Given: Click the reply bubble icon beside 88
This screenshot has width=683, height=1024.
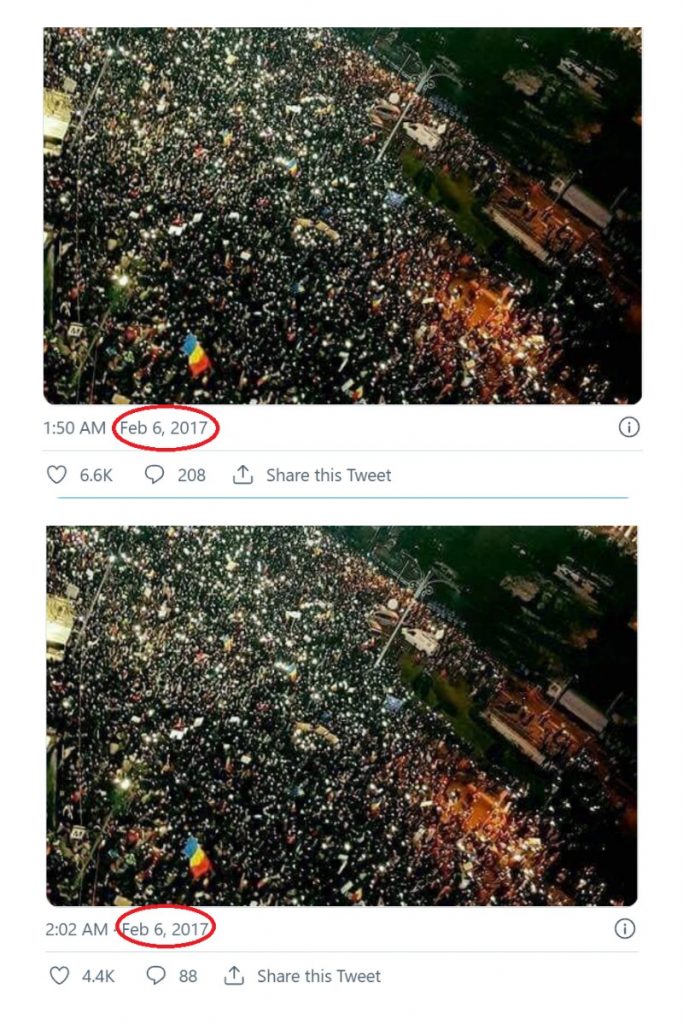Looking at the screenshot, I should tap(155, 976).
